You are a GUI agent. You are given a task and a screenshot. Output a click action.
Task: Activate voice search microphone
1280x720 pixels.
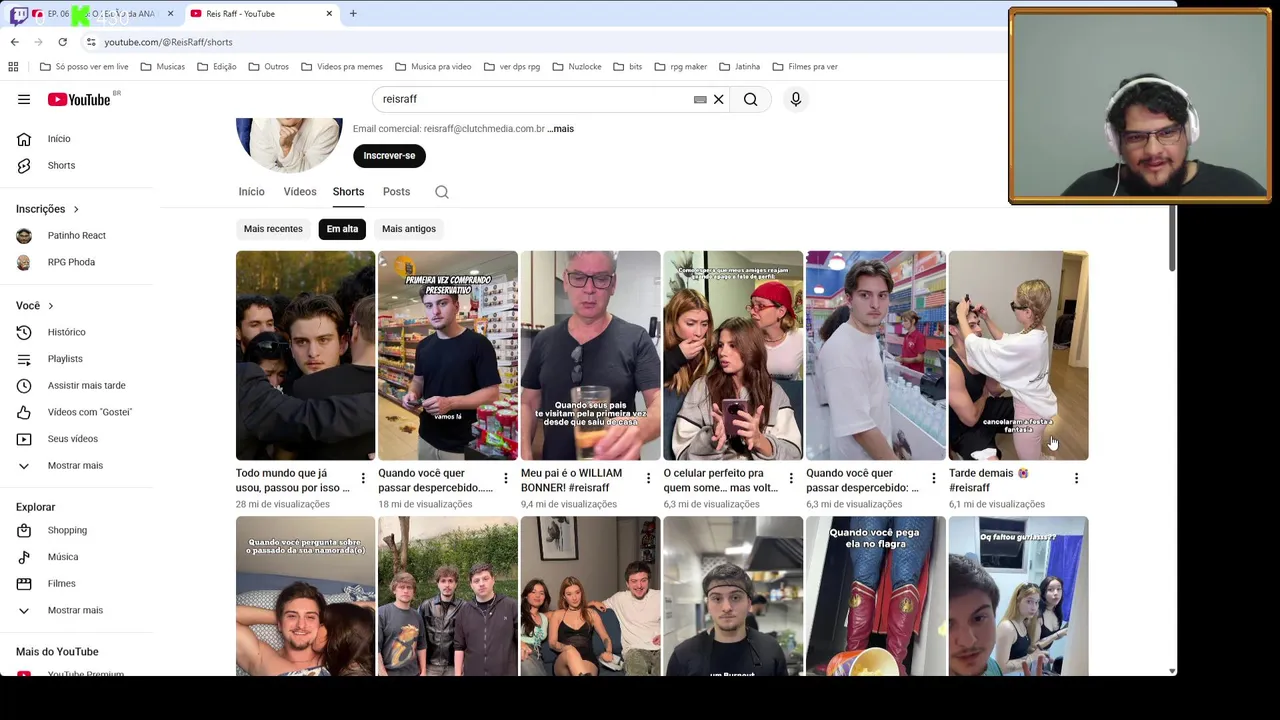click(x=796, y=99)
